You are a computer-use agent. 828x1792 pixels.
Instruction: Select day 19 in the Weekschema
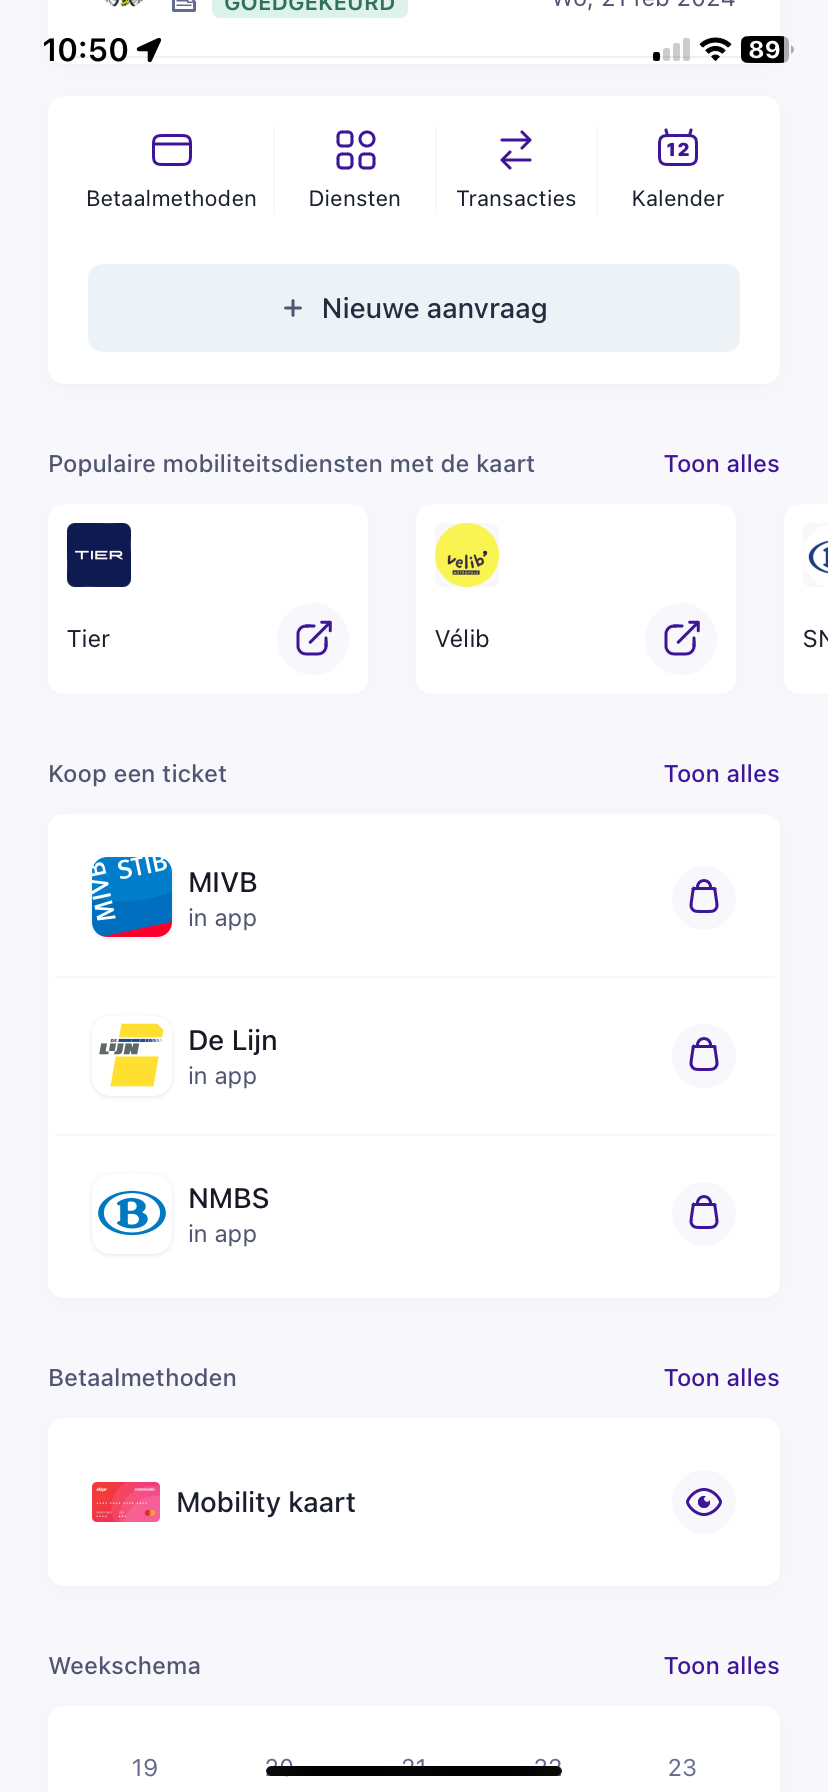(145, 1767)
